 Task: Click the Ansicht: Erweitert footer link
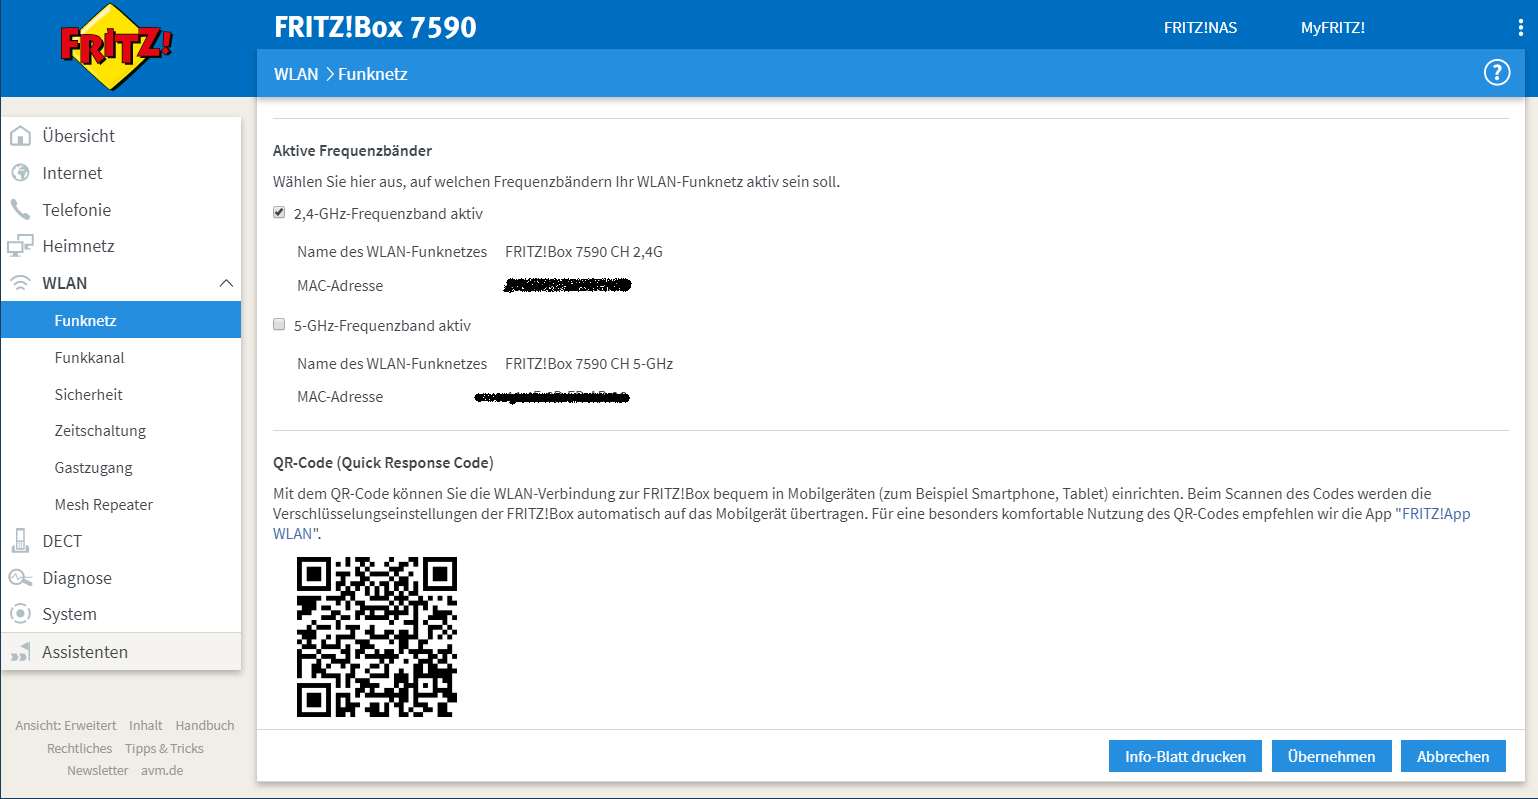tap(66, 725)
